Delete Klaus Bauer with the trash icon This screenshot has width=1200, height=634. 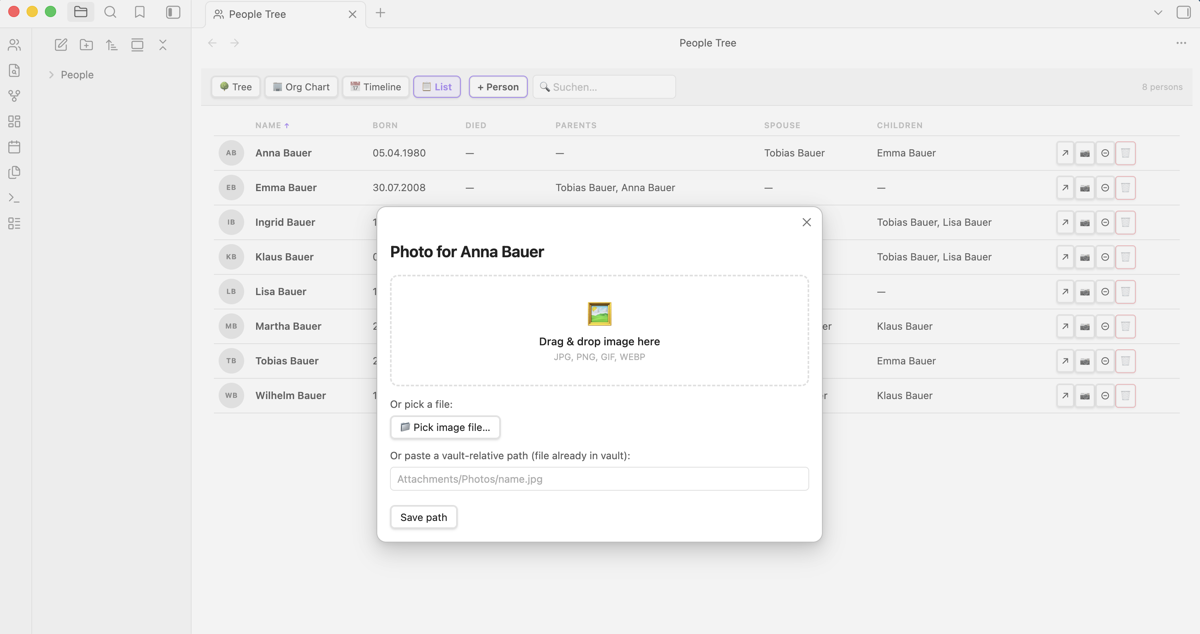click(1125, 257)
